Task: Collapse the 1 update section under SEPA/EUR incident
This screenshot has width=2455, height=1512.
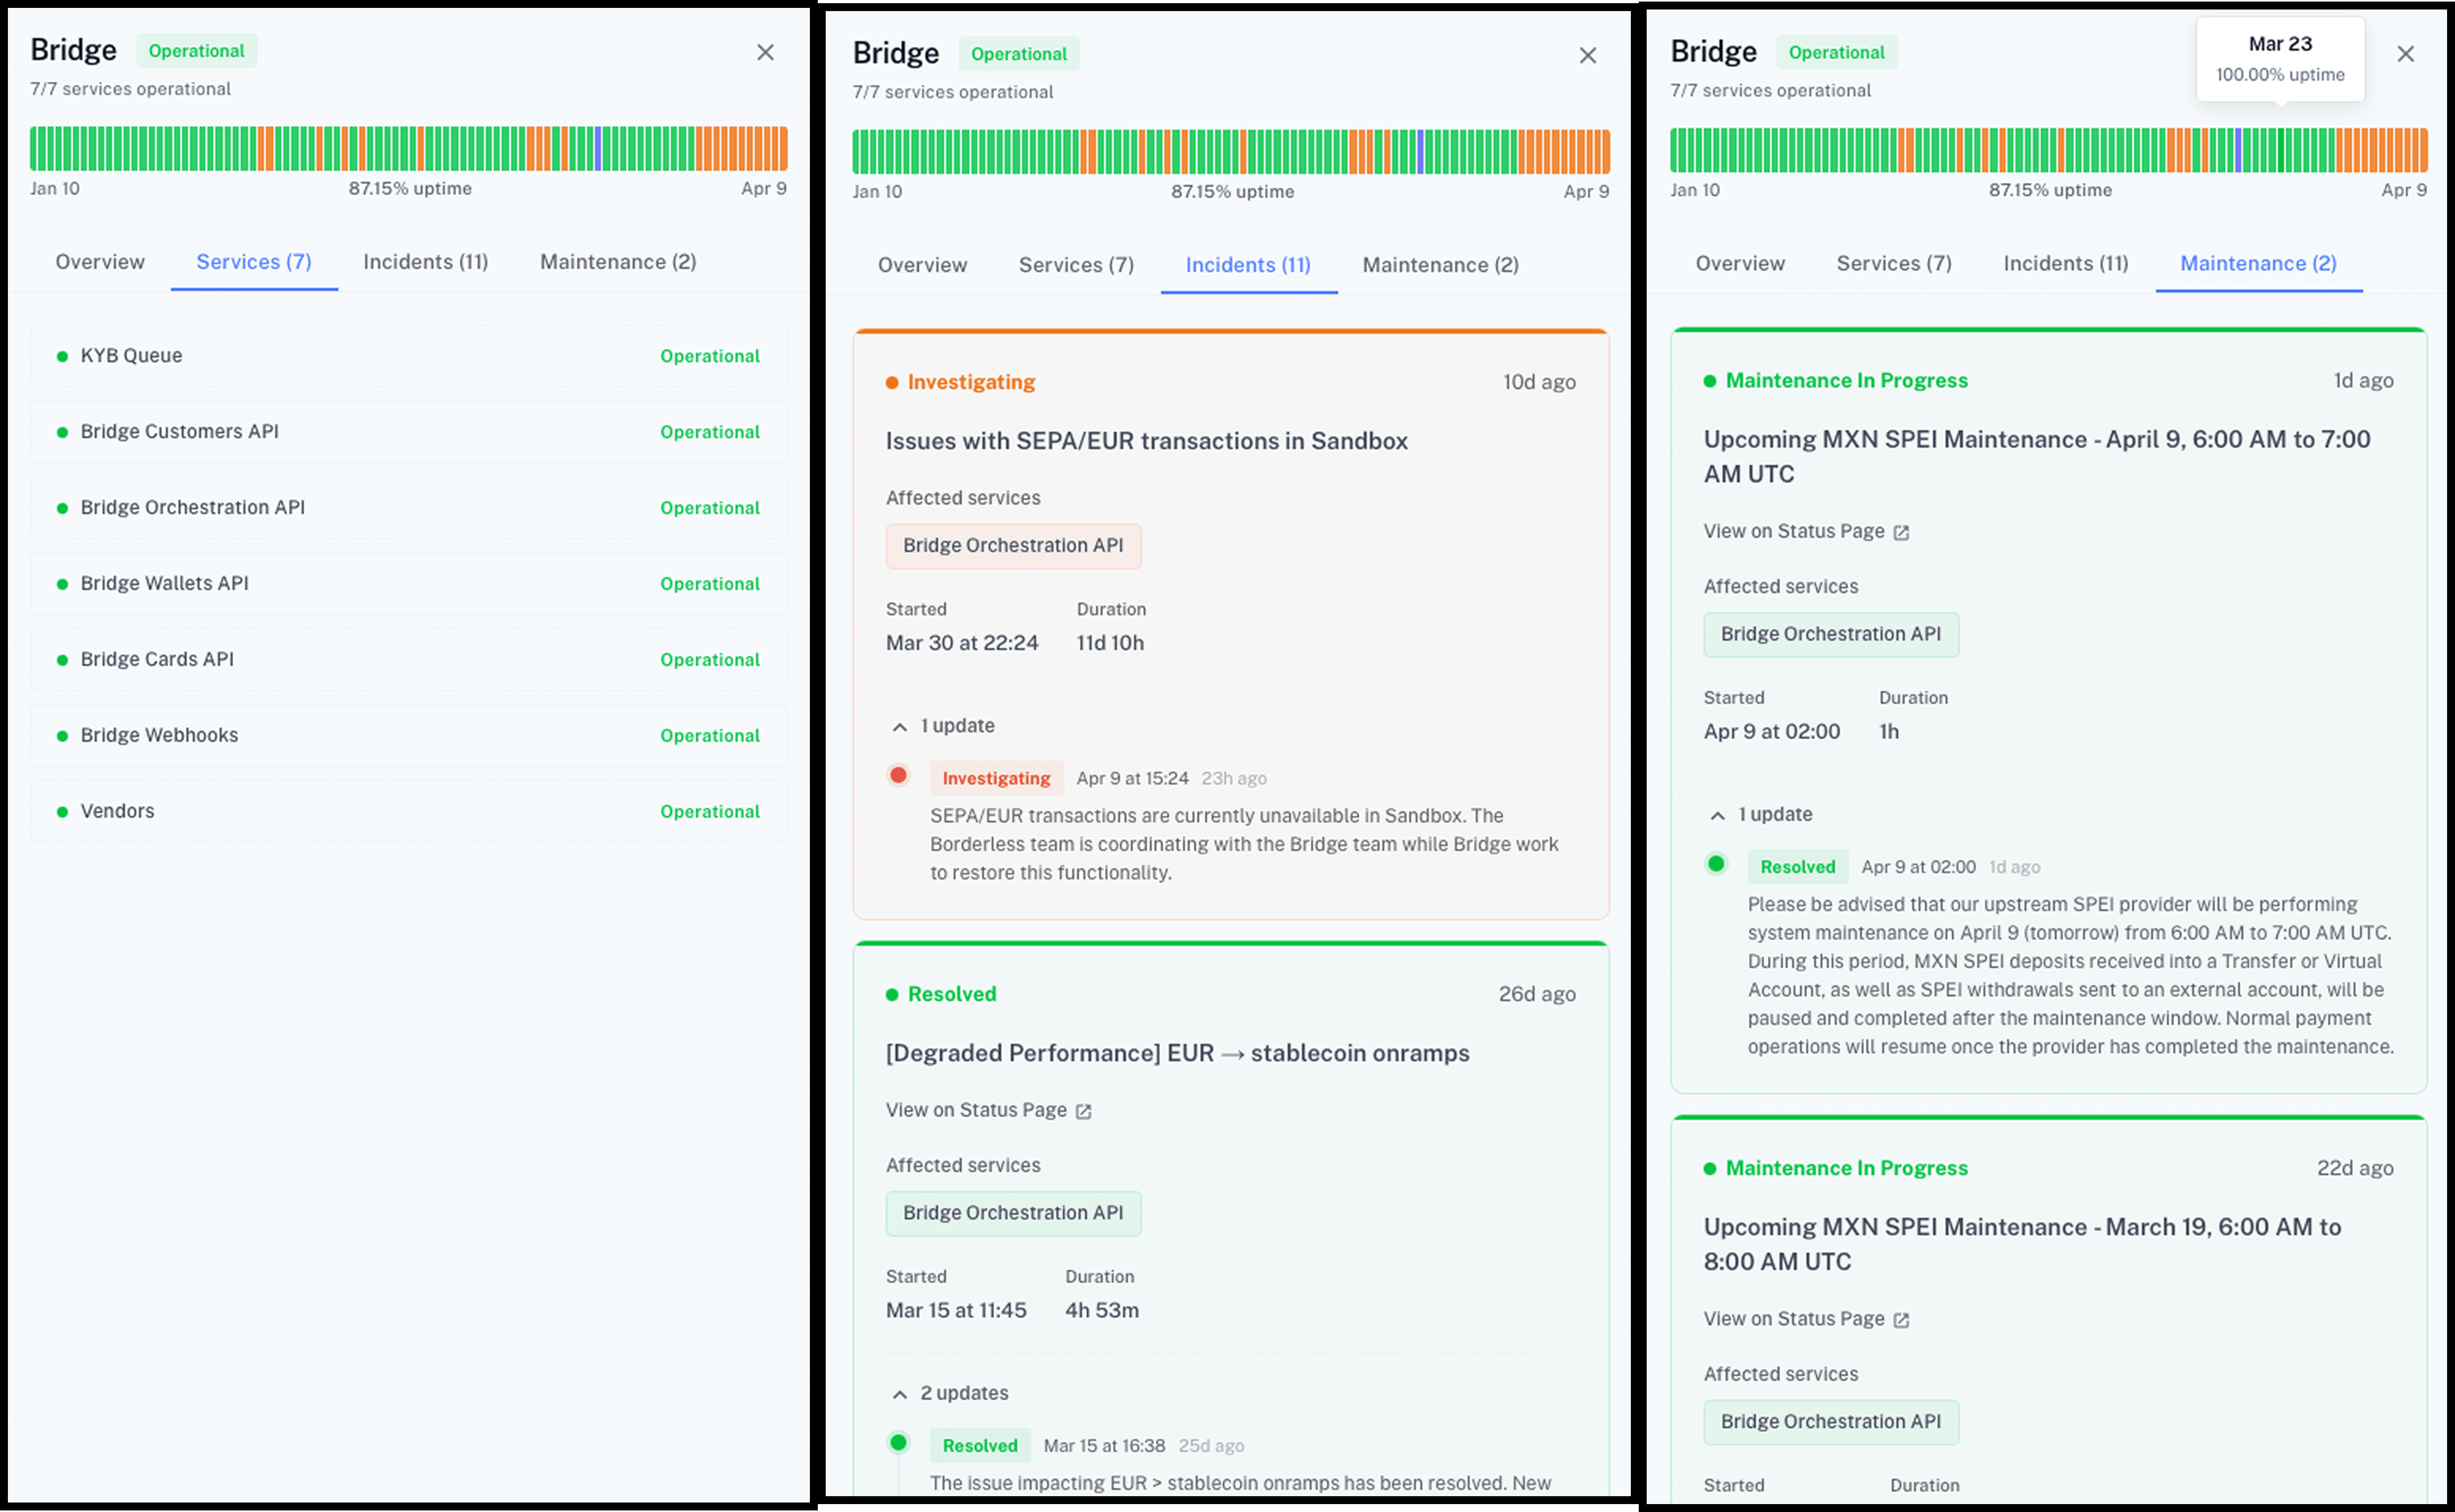Action: 900,727
